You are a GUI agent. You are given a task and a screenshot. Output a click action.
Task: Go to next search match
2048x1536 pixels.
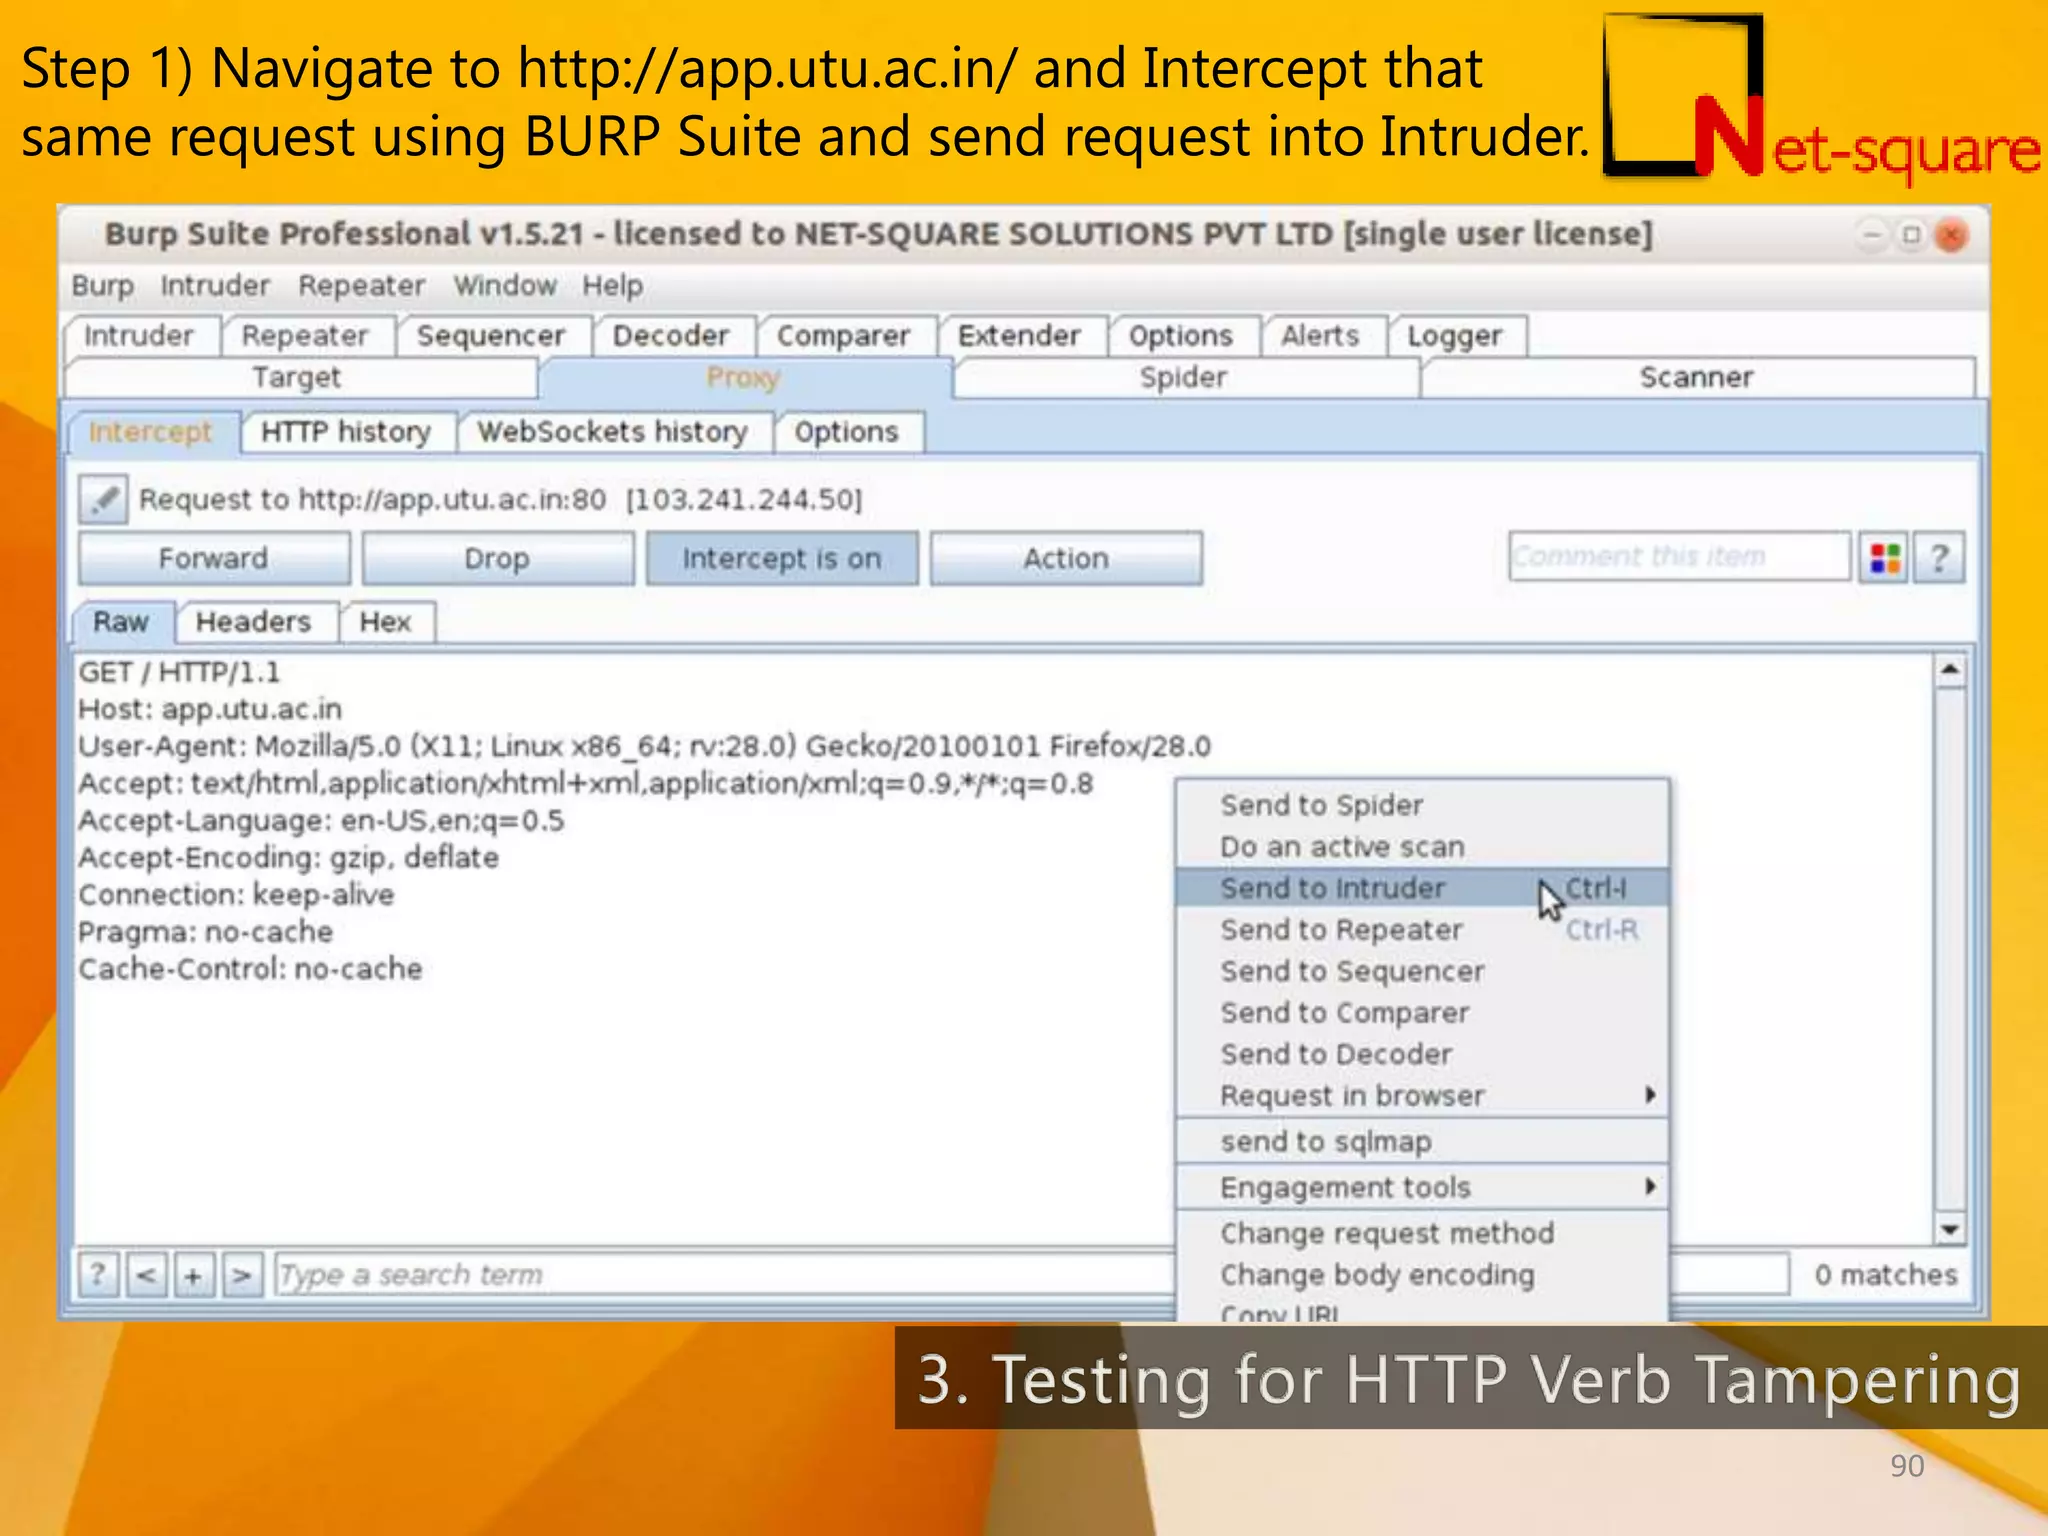(x=242, y=1274)
